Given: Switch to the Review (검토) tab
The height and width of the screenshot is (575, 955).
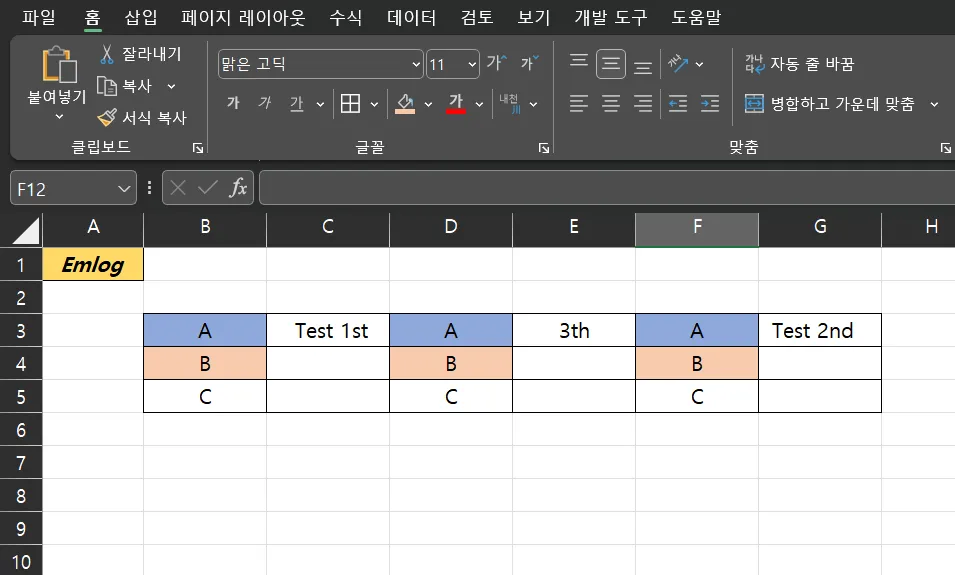Looking at the screenshot, I should pyautogui.click(x=476, y=17).
